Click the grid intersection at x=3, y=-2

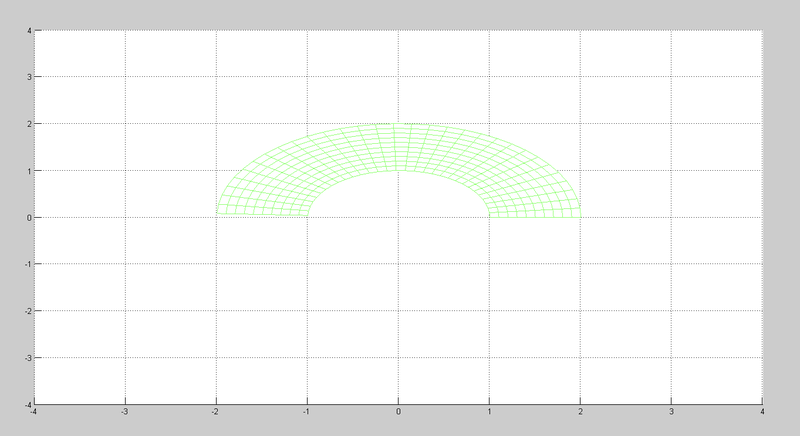click(x=671, y=311)
